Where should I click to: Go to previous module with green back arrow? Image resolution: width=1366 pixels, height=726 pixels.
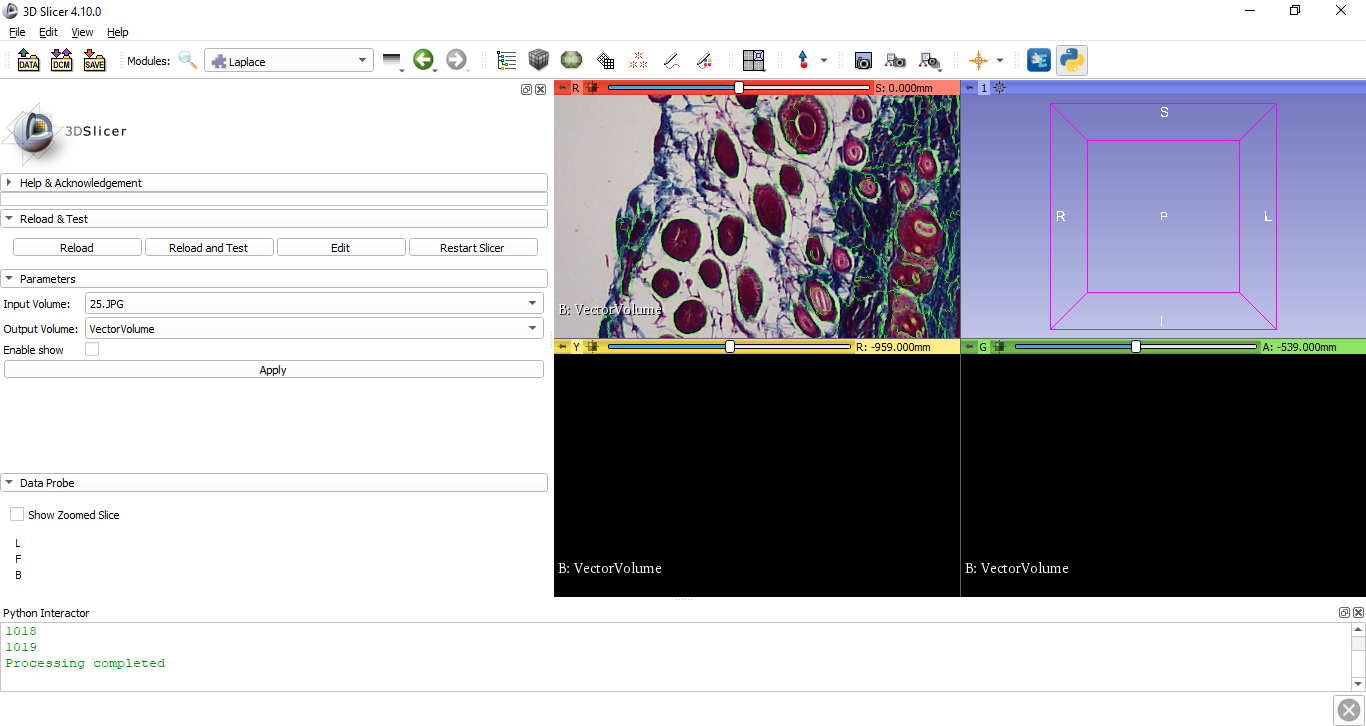pyautogui.click(x=423, y=61)
